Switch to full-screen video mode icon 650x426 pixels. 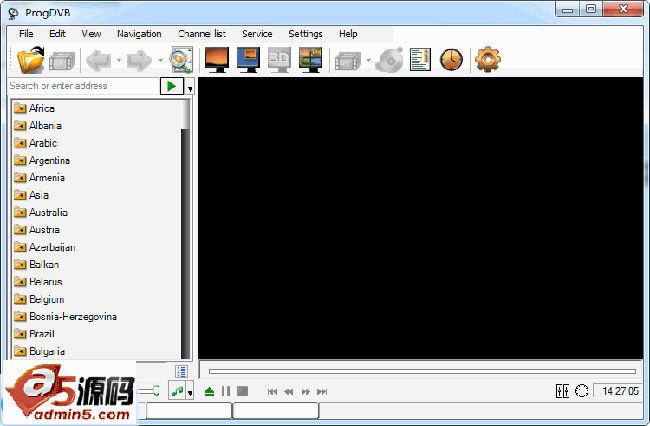(215, 60)
